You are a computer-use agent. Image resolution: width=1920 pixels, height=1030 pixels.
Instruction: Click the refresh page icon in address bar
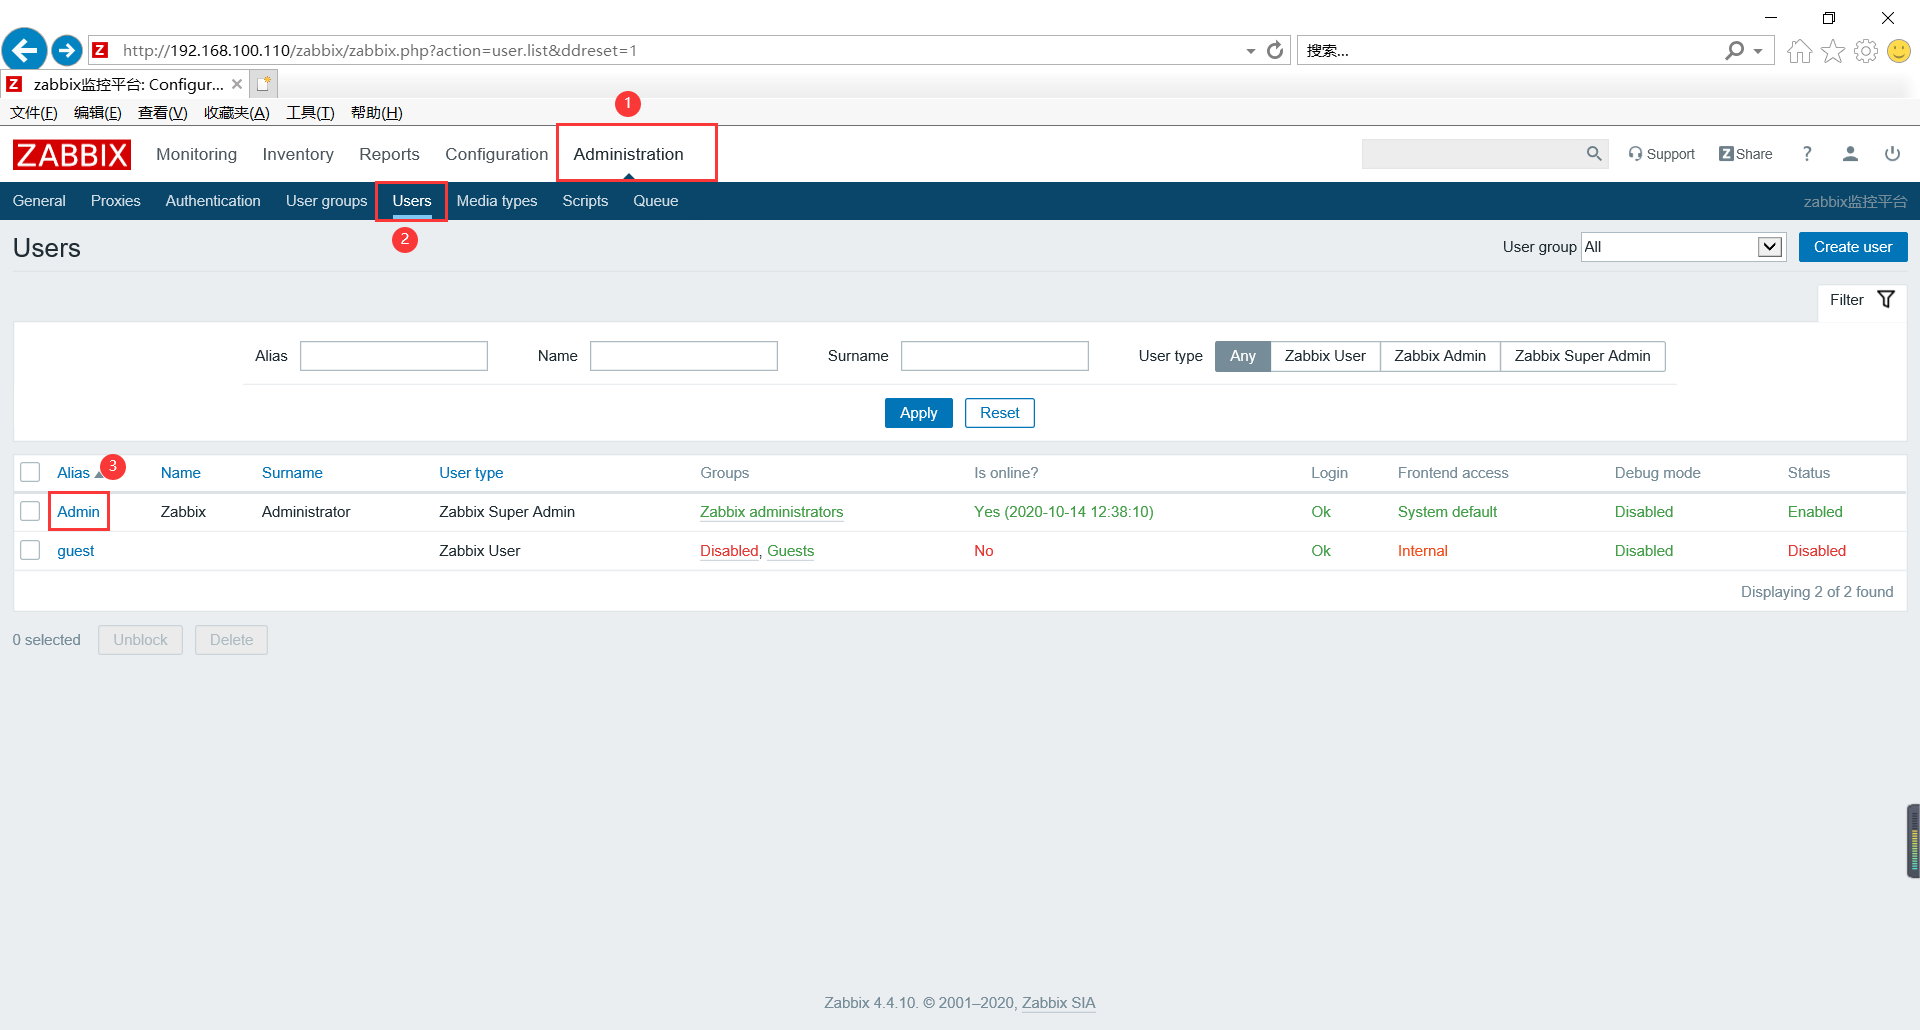pyautogui.click(x=1275, y=50)
